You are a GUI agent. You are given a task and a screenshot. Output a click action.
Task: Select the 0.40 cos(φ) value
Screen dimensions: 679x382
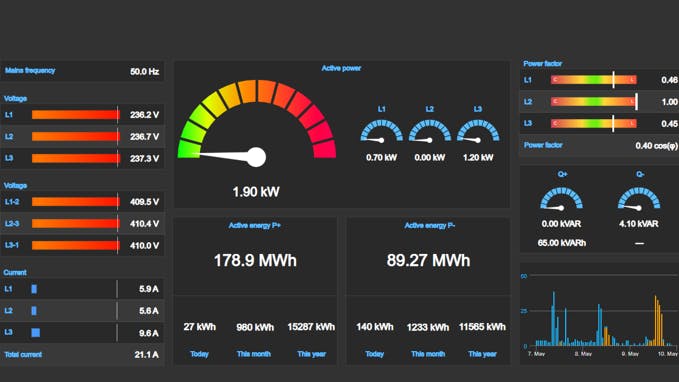[656, 146]
